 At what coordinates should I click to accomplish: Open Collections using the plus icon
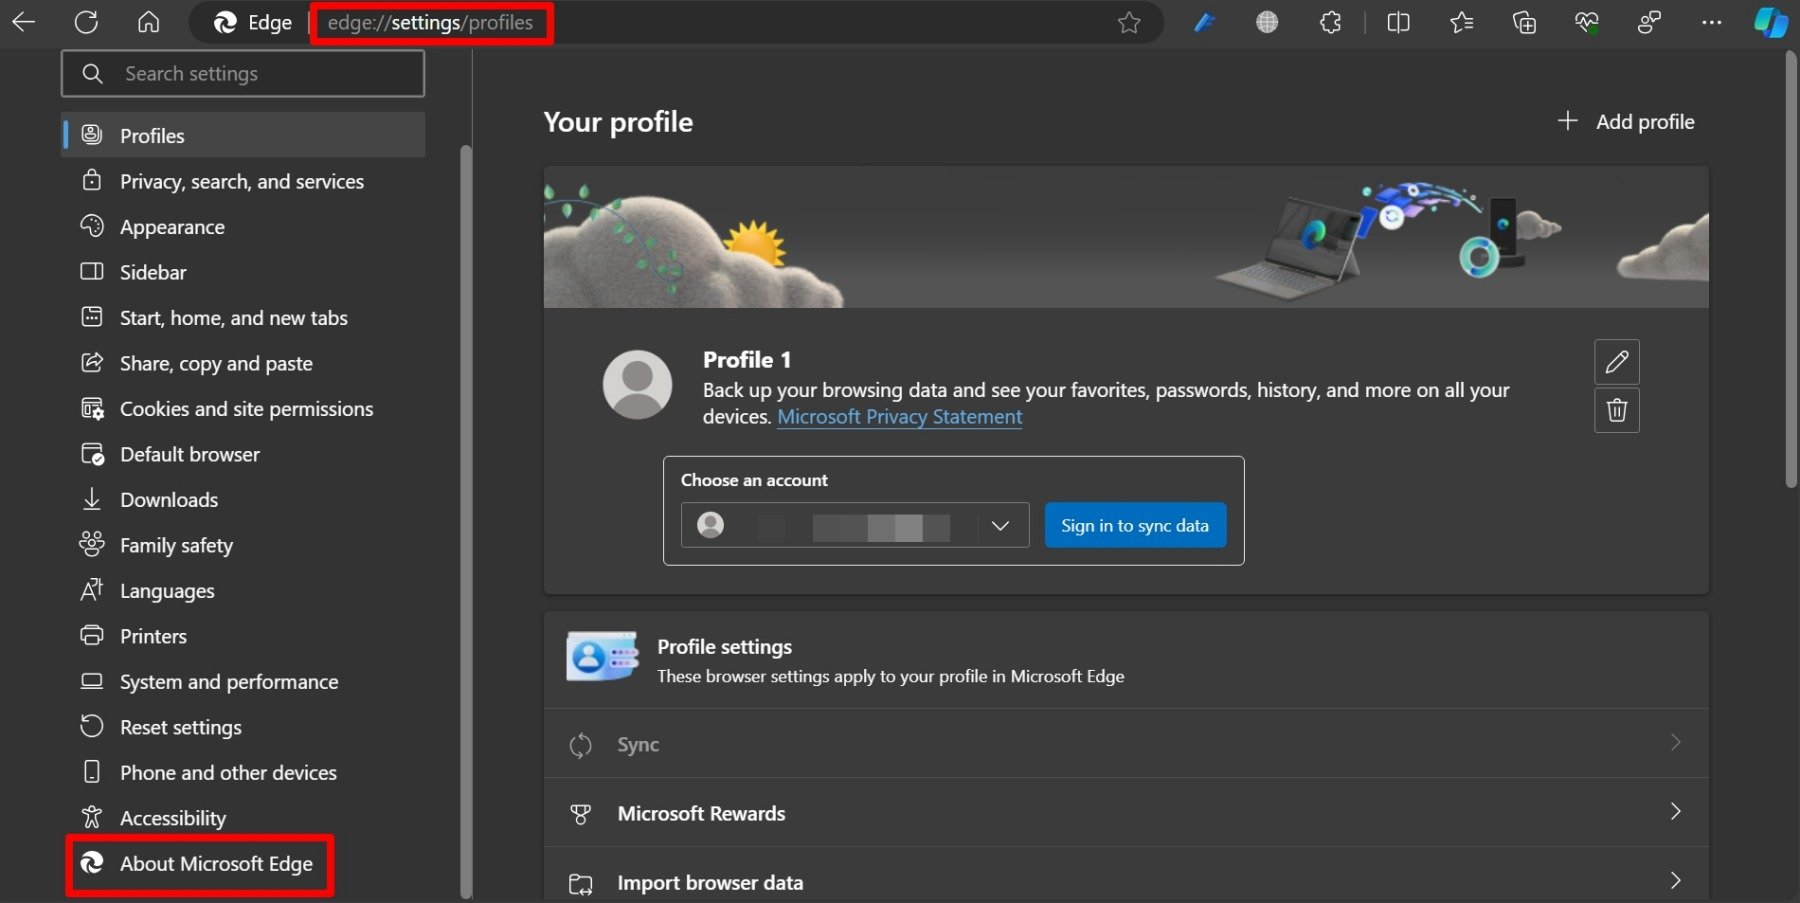(x=1524, y=22)
